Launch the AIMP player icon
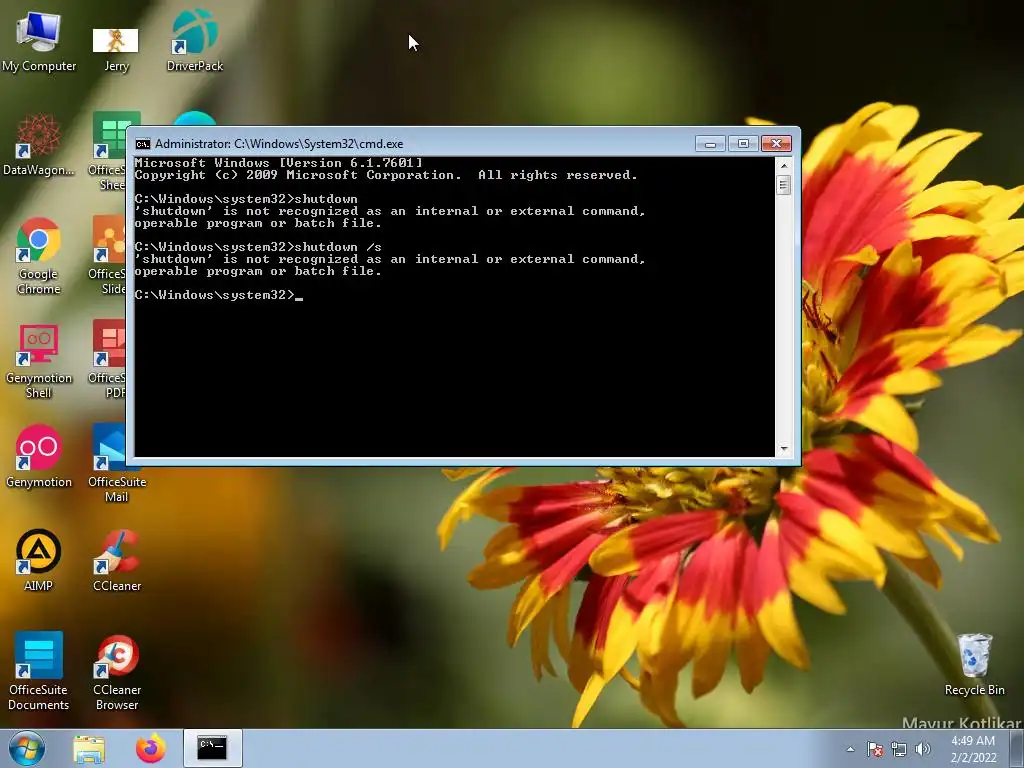Screen dimensions: 1024x768 click(39, 560)
